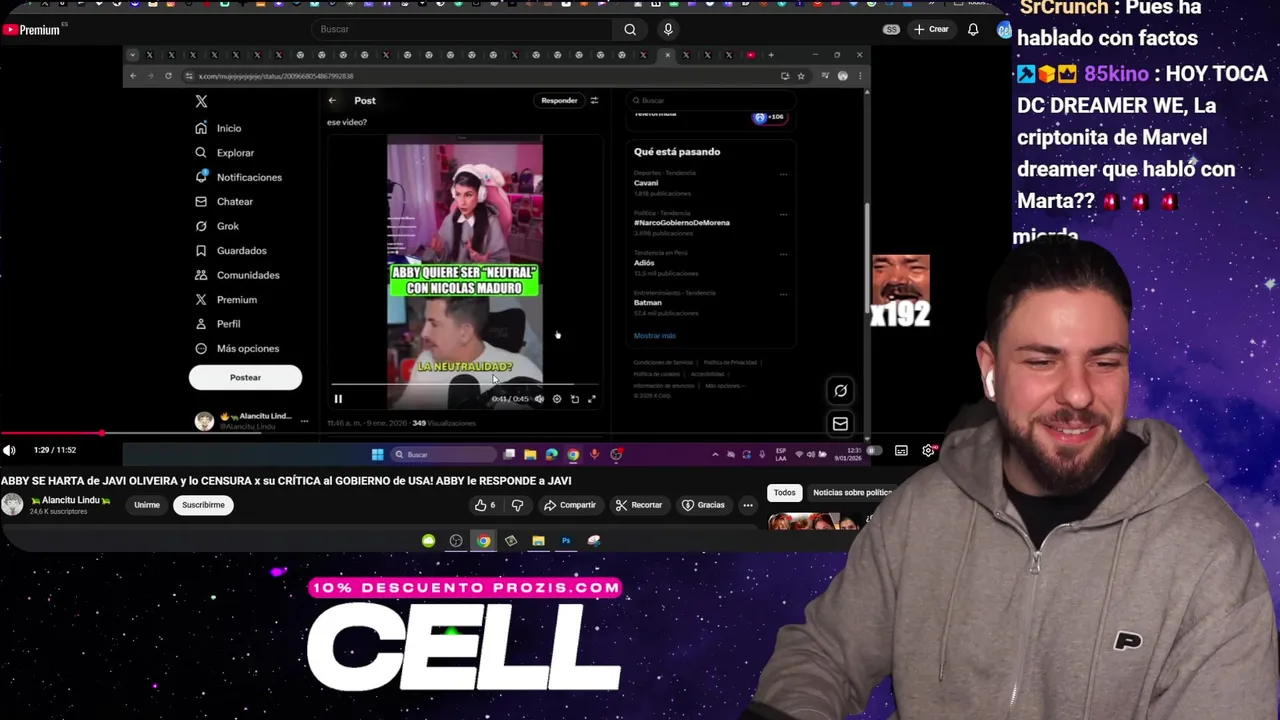The width and height of the screenshot is (1280, 720).
Task: Open the Cavani trending topic
Action: tap(646, 183)
